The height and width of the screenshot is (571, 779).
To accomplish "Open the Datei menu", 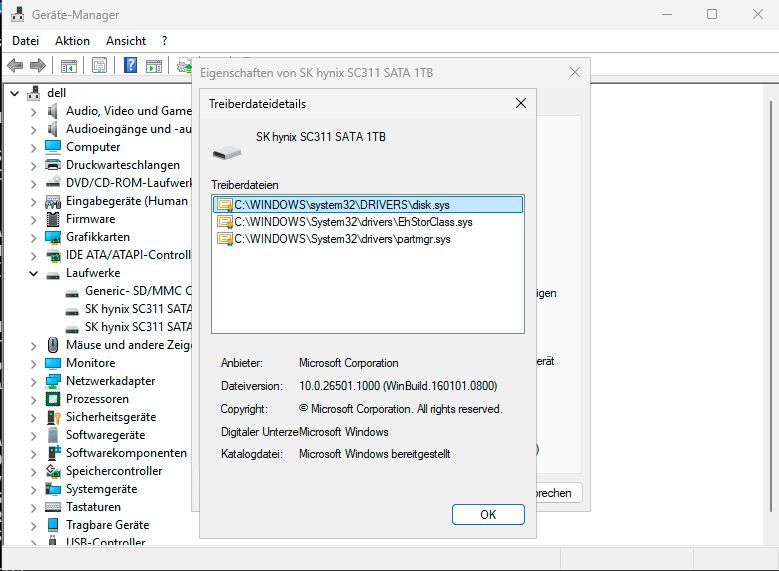I will (x=25, y=41).
